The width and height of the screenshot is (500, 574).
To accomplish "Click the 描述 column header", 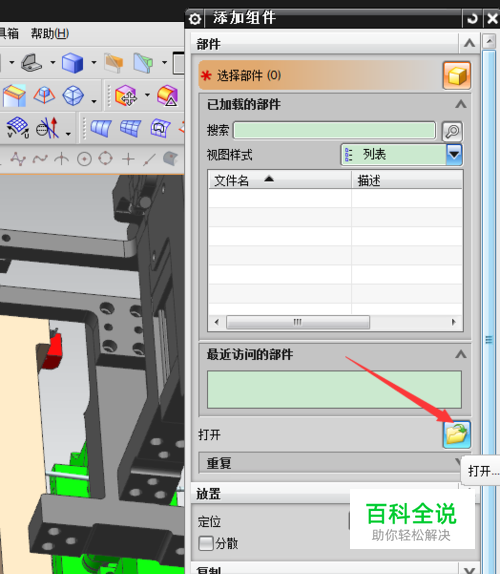I will pos(407,180).
